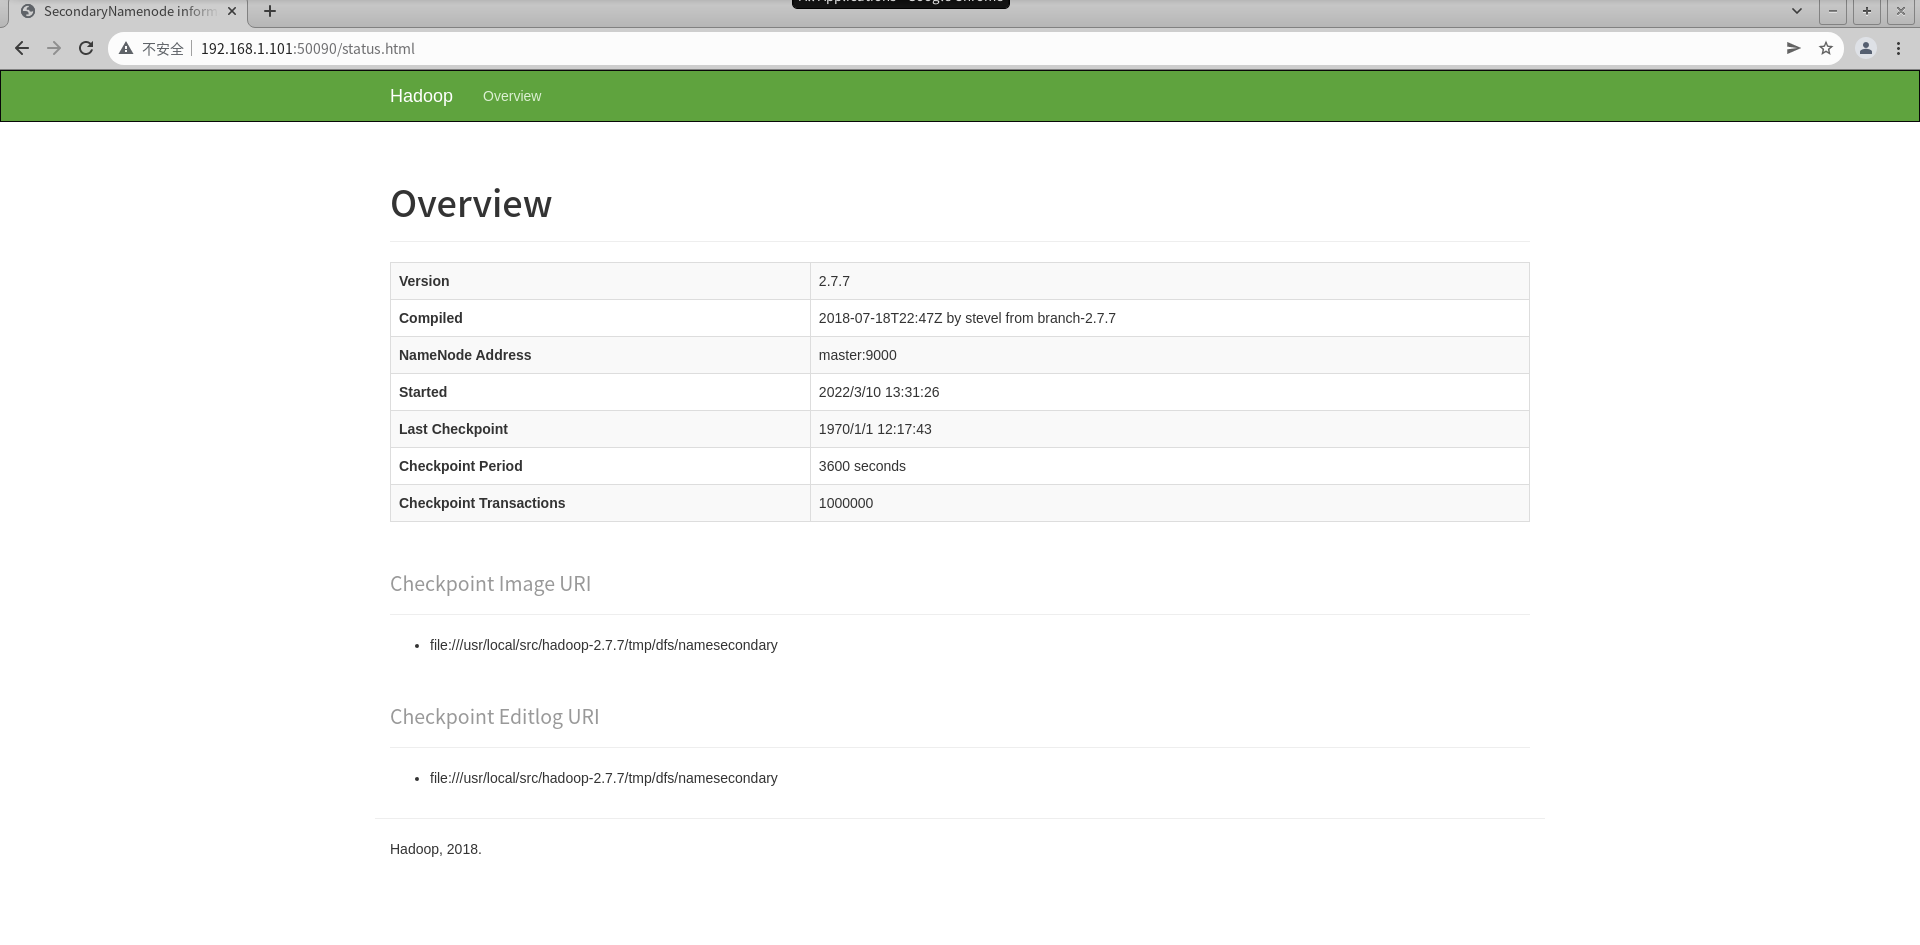Viewport: 1920px width, 945px height.
Task: Click the Hadoop brand link
Action: [x=421, y=96]
